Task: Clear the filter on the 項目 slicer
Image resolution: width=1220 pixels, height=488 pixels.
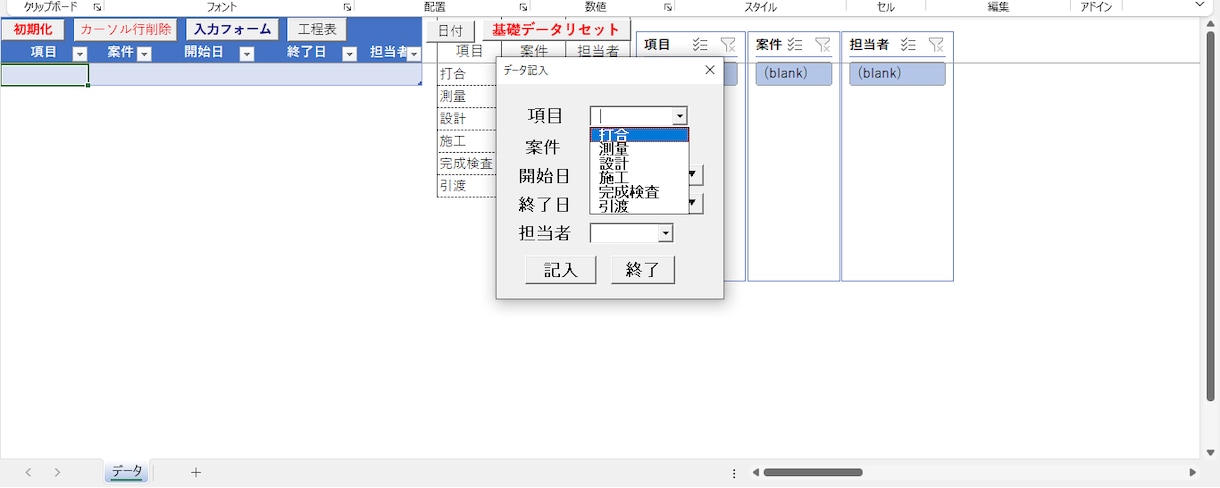Action: pos(728,44)
